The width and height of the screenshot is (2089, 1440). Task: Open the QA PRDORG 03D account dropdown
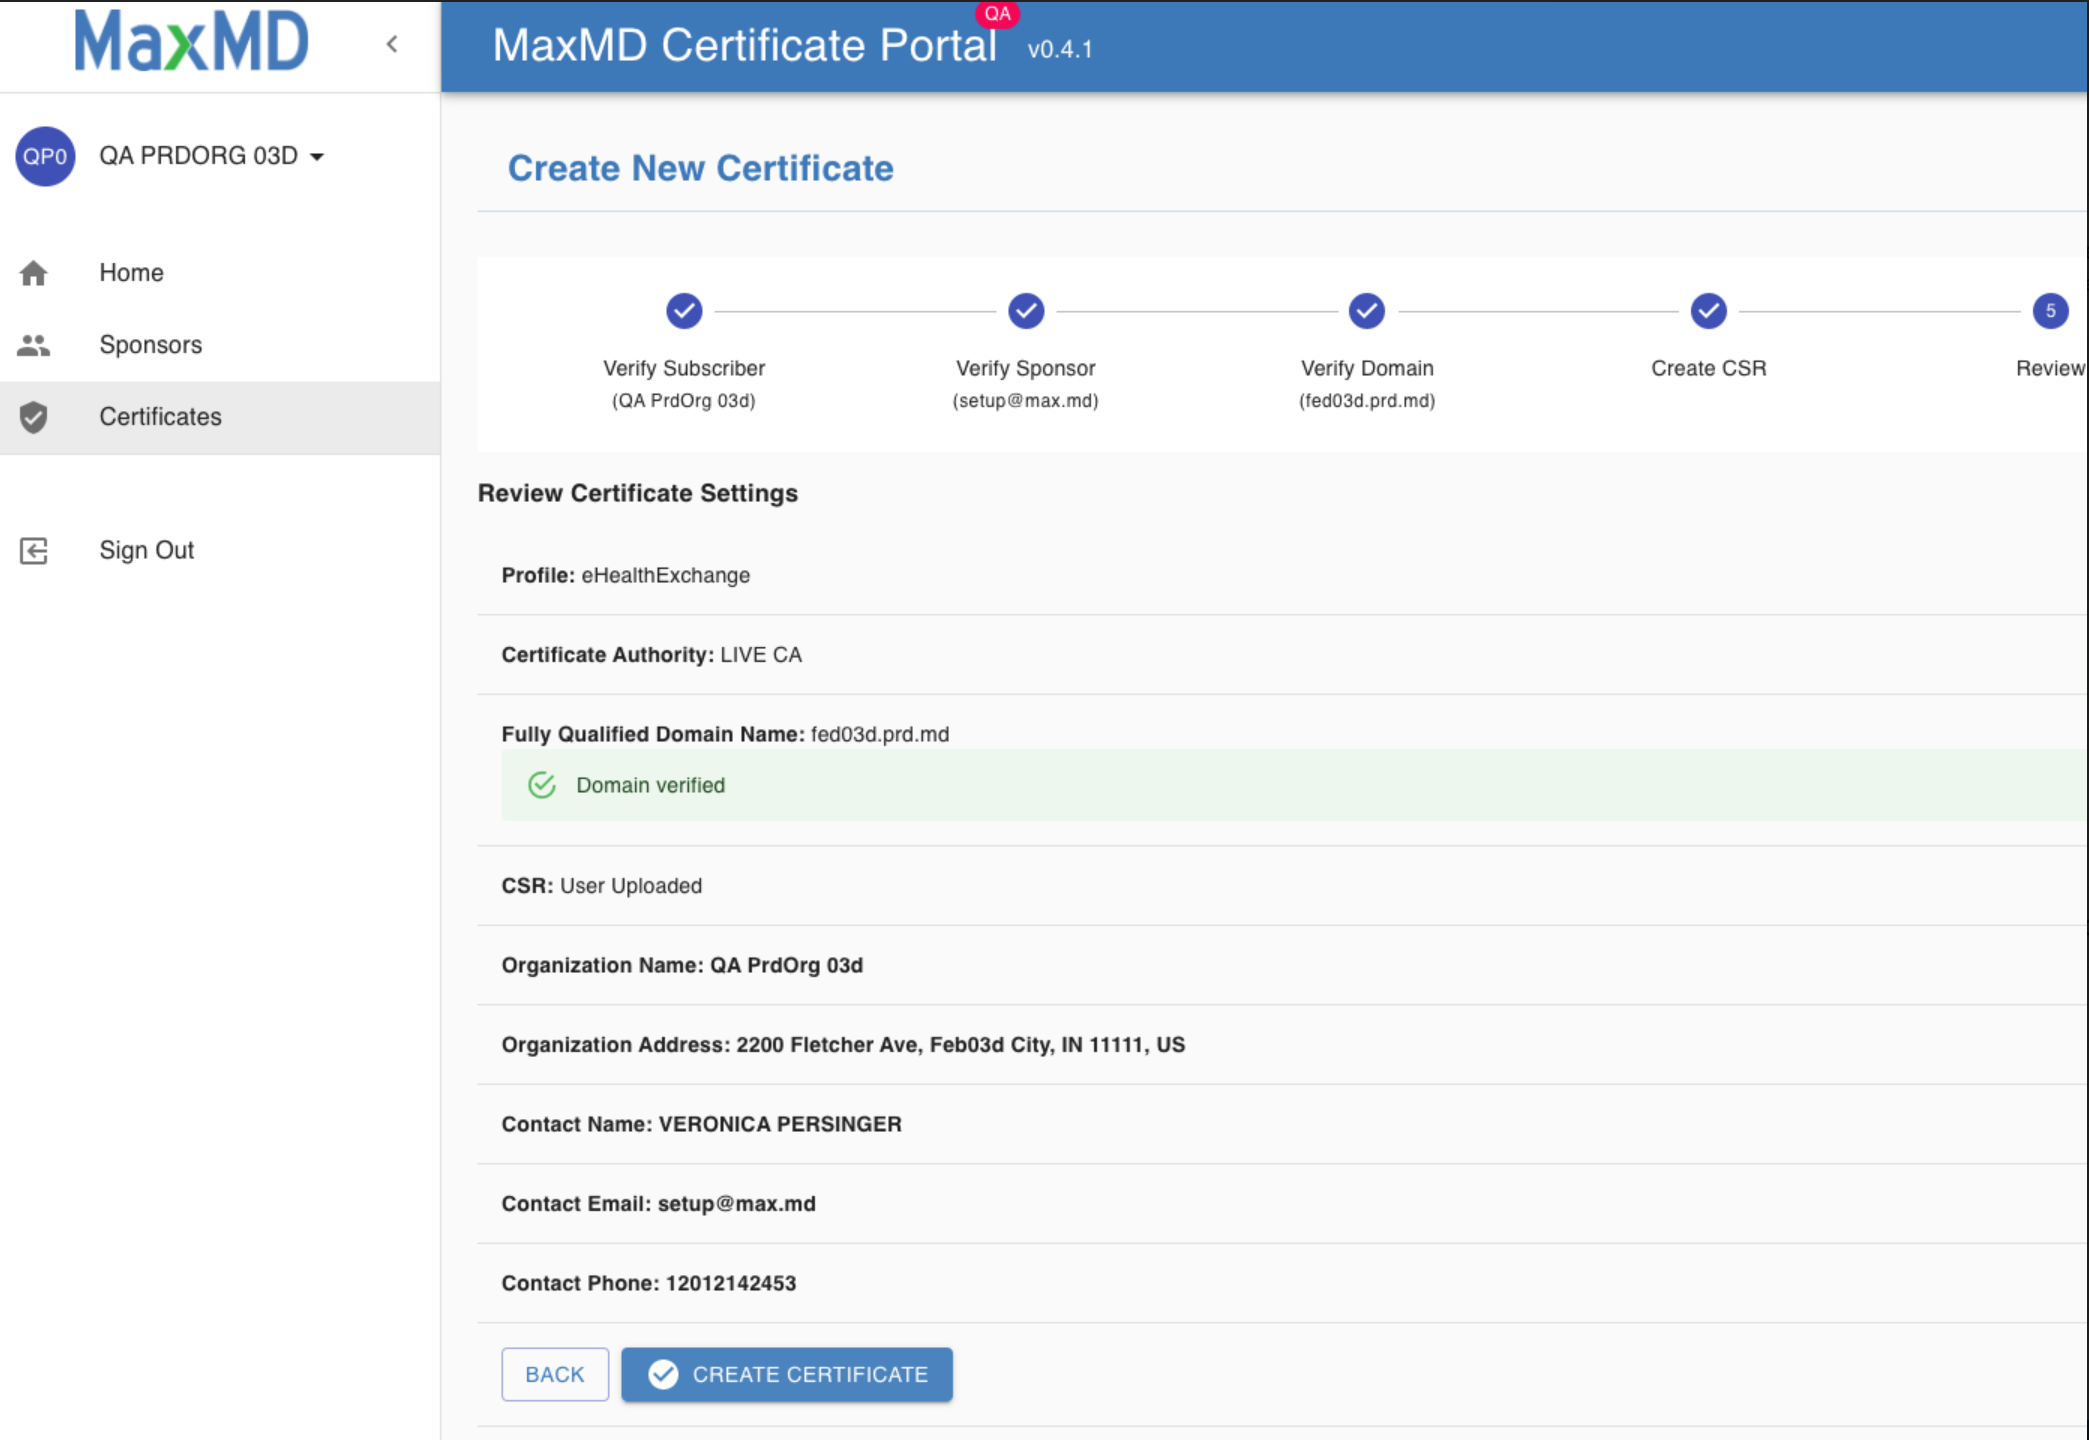[x=212, y=156]
